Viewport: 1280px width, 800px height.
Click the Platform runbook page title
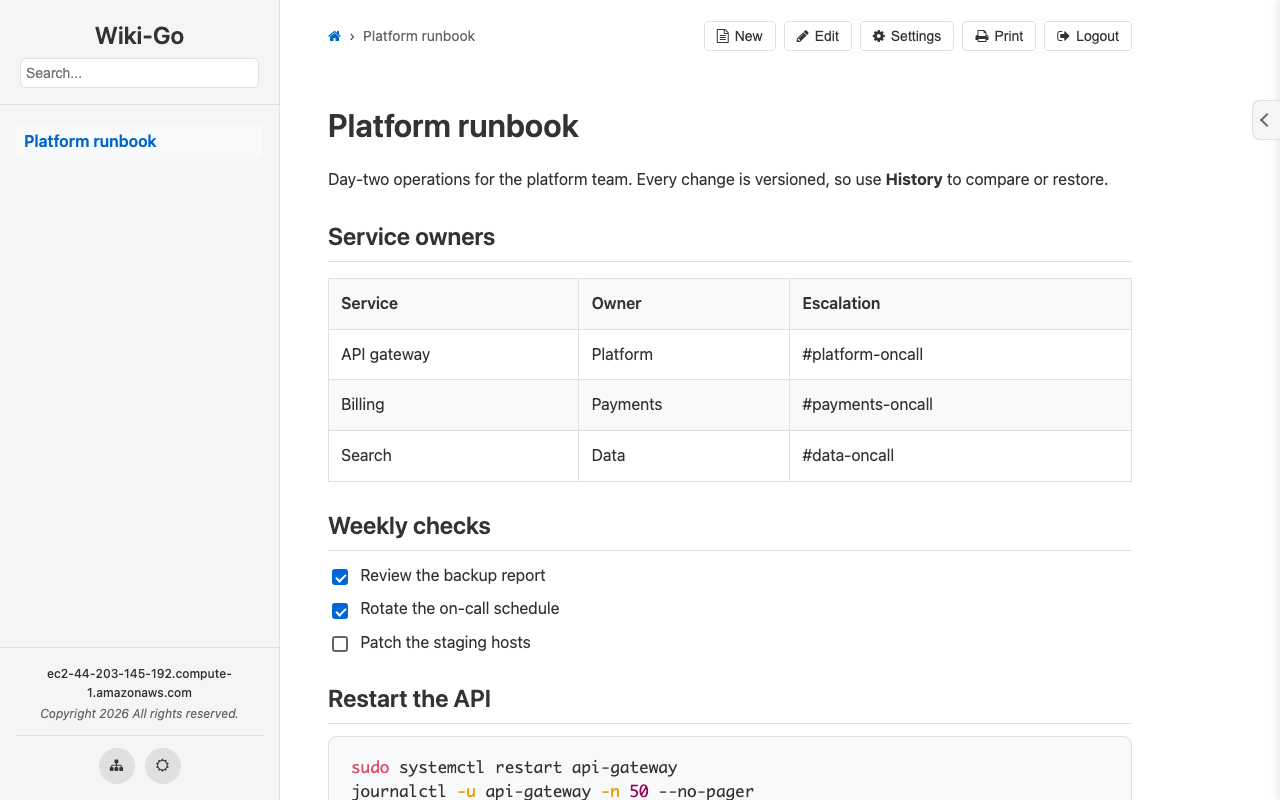click(x=453, y=126)
